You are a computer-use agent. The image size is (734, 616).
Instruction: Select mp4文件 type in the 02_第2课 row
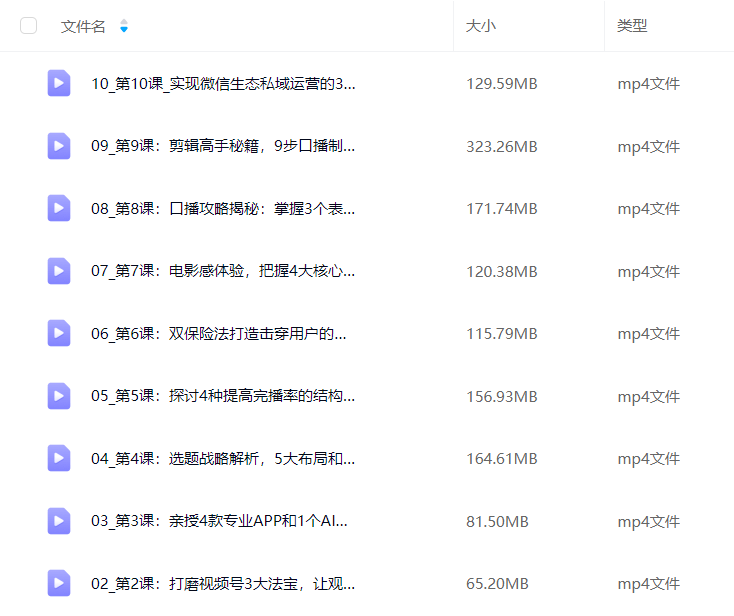648,584
